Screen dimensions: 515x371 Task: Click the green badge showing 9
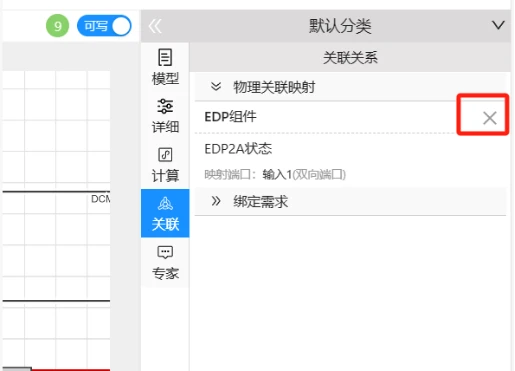57,26
